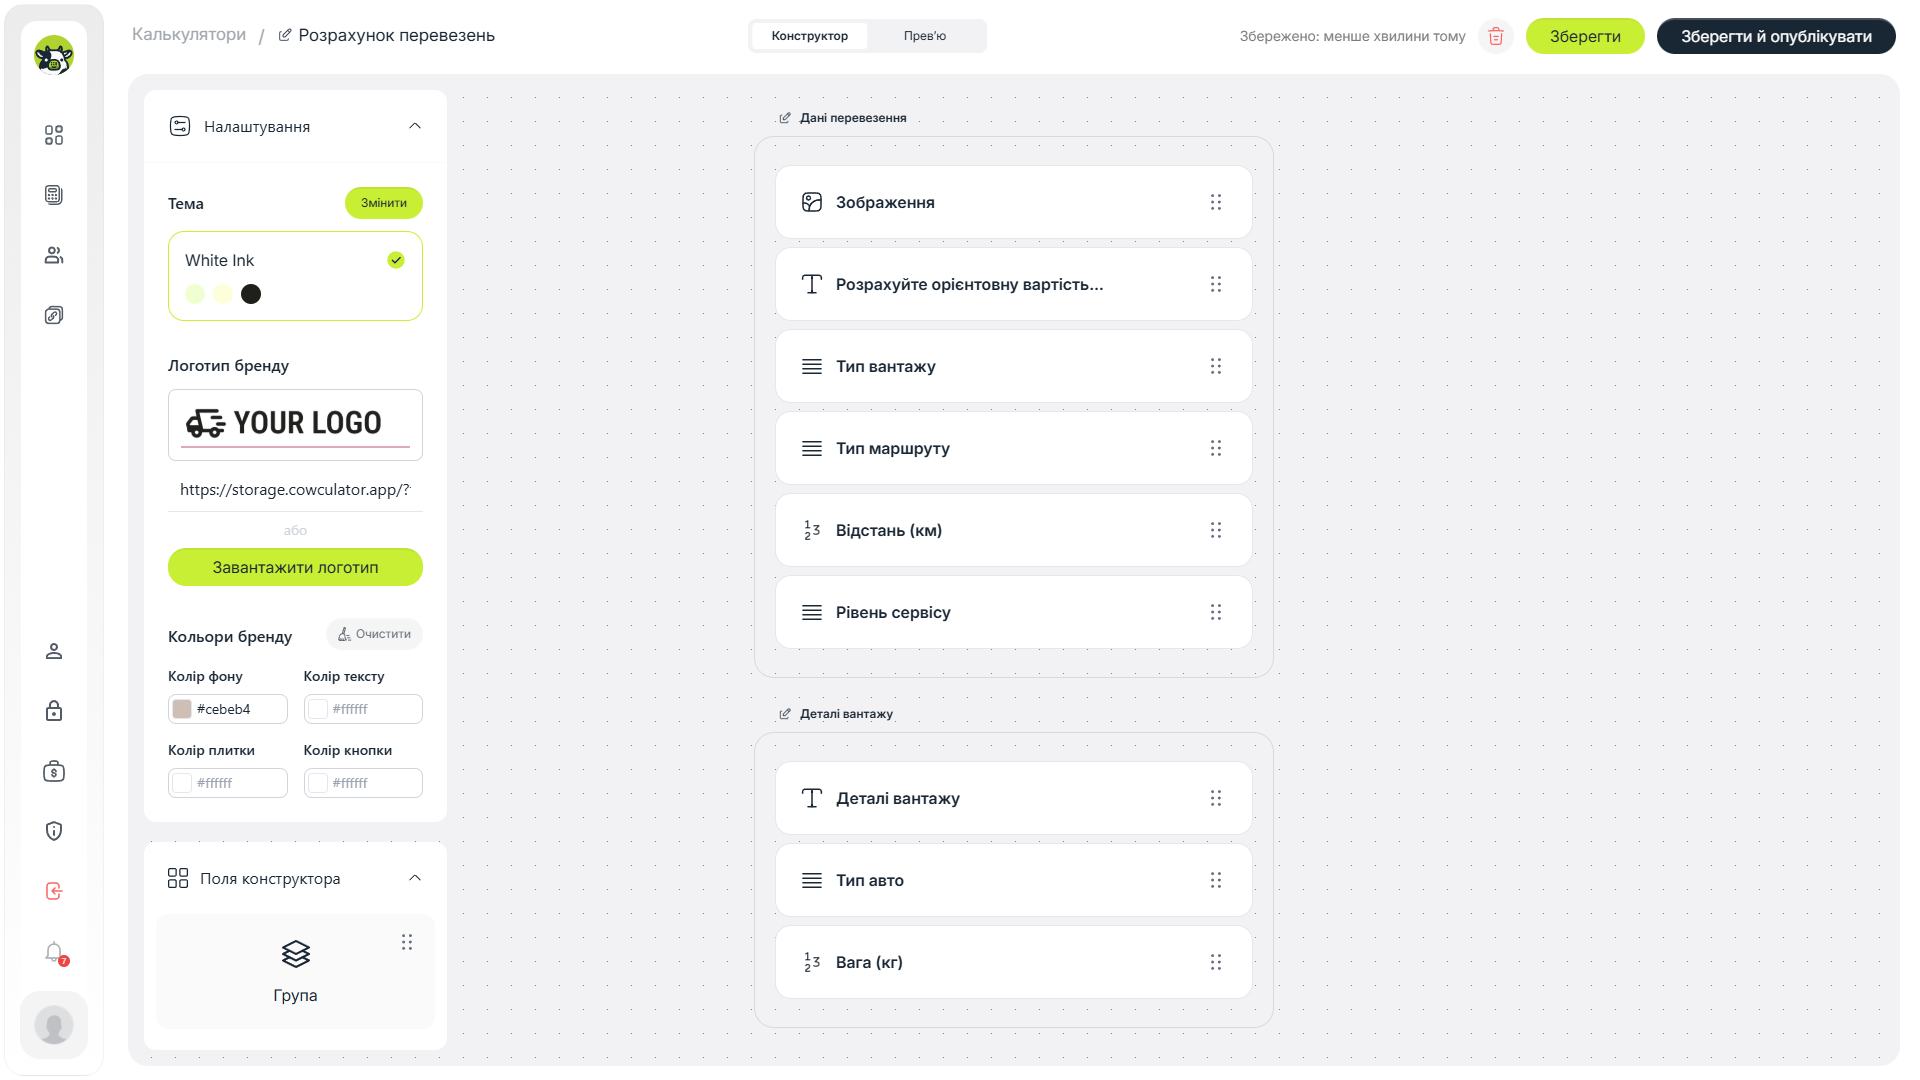Click edit pencil next to Розрахунок перевезень
Screen dimensions: 1920x1080
[285, 35]
